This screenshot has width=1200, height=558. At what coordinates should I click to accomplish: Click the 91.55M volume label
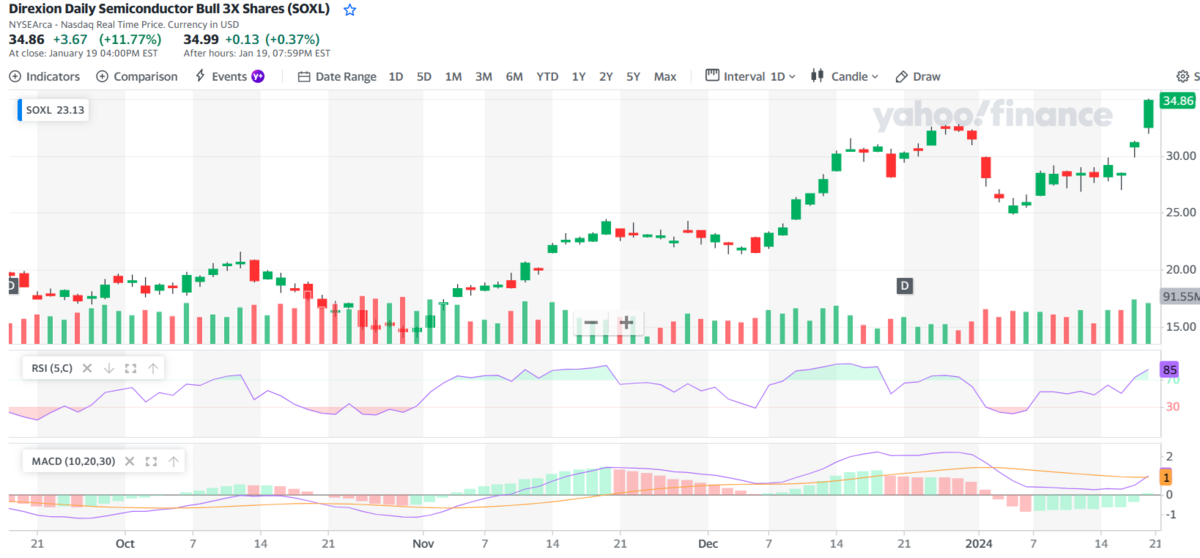[x=1180, y=297]
